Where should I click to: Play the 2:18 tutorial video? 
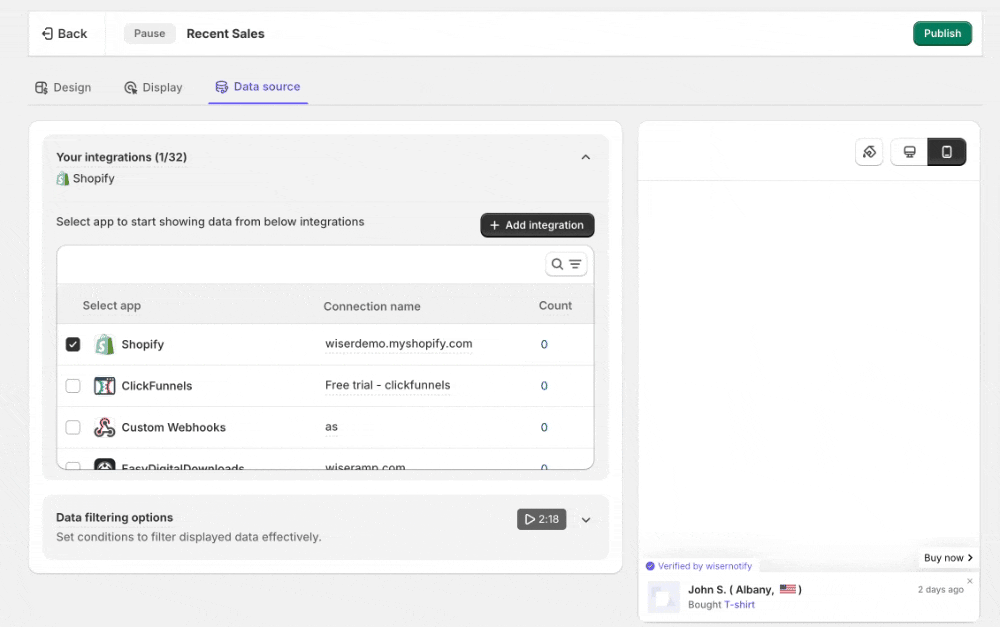(541, 519)
